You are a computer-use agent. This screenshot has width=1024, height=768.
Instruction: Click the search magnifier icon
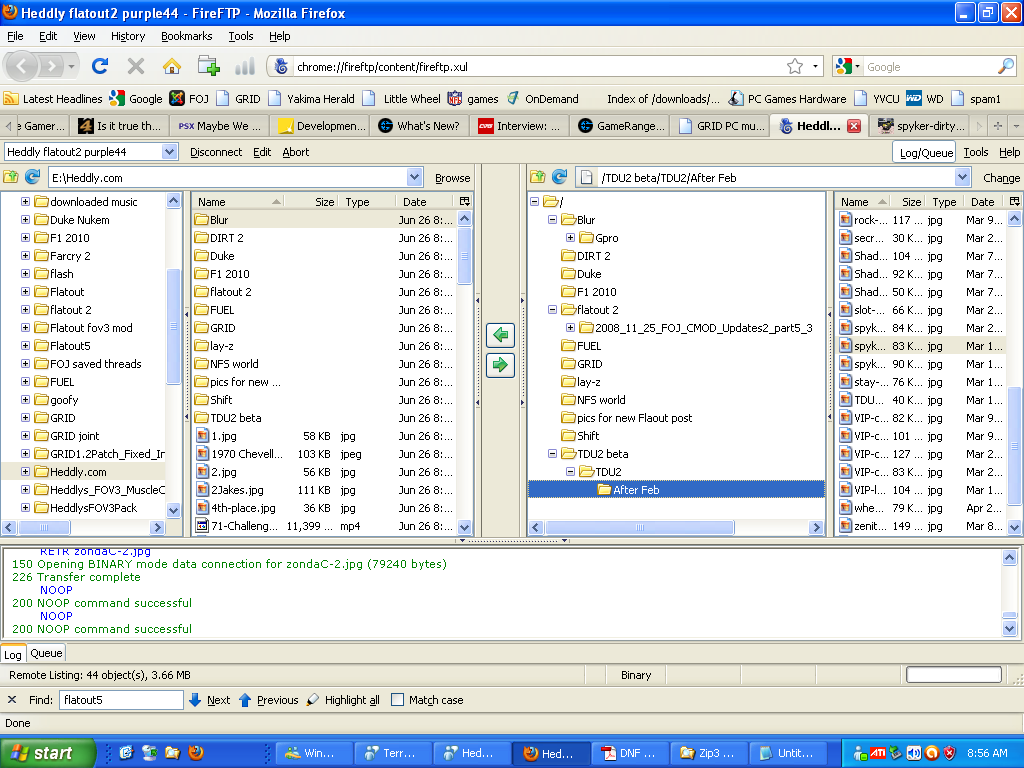(x=1006, y=66)
